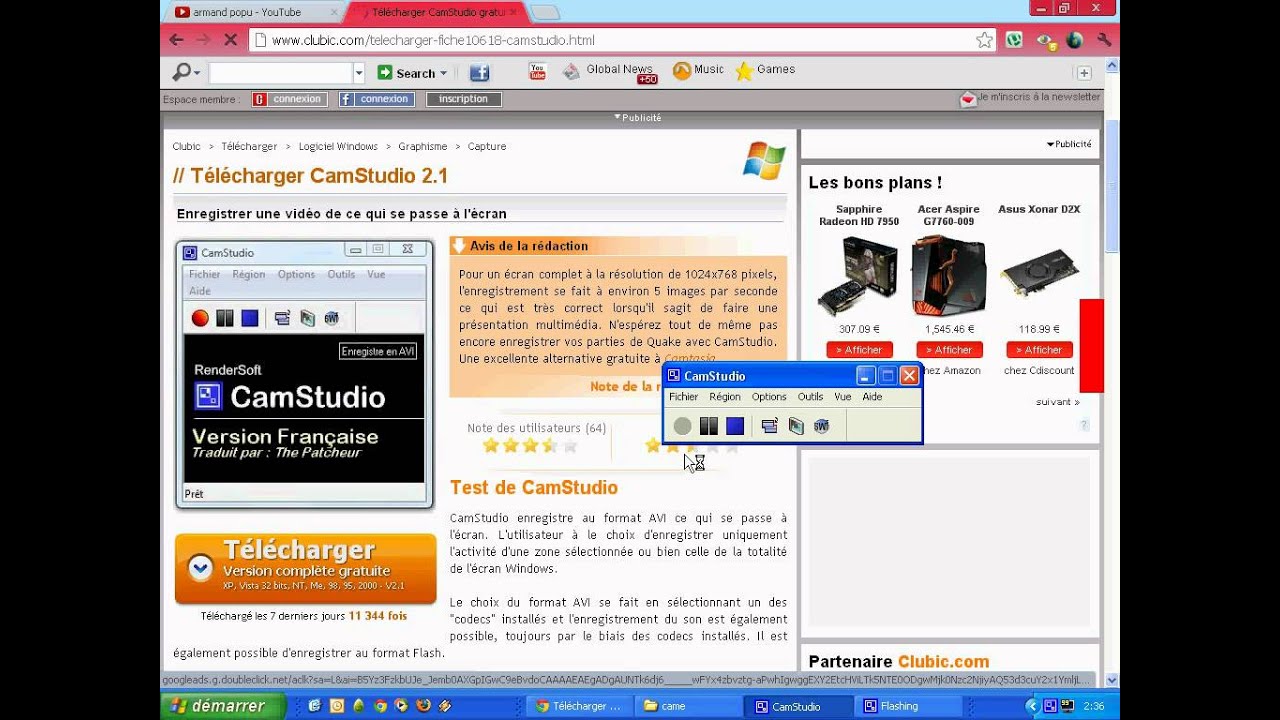Click the inscription button
Viewport: 1280px width, 720px height.
coord(464,99)
